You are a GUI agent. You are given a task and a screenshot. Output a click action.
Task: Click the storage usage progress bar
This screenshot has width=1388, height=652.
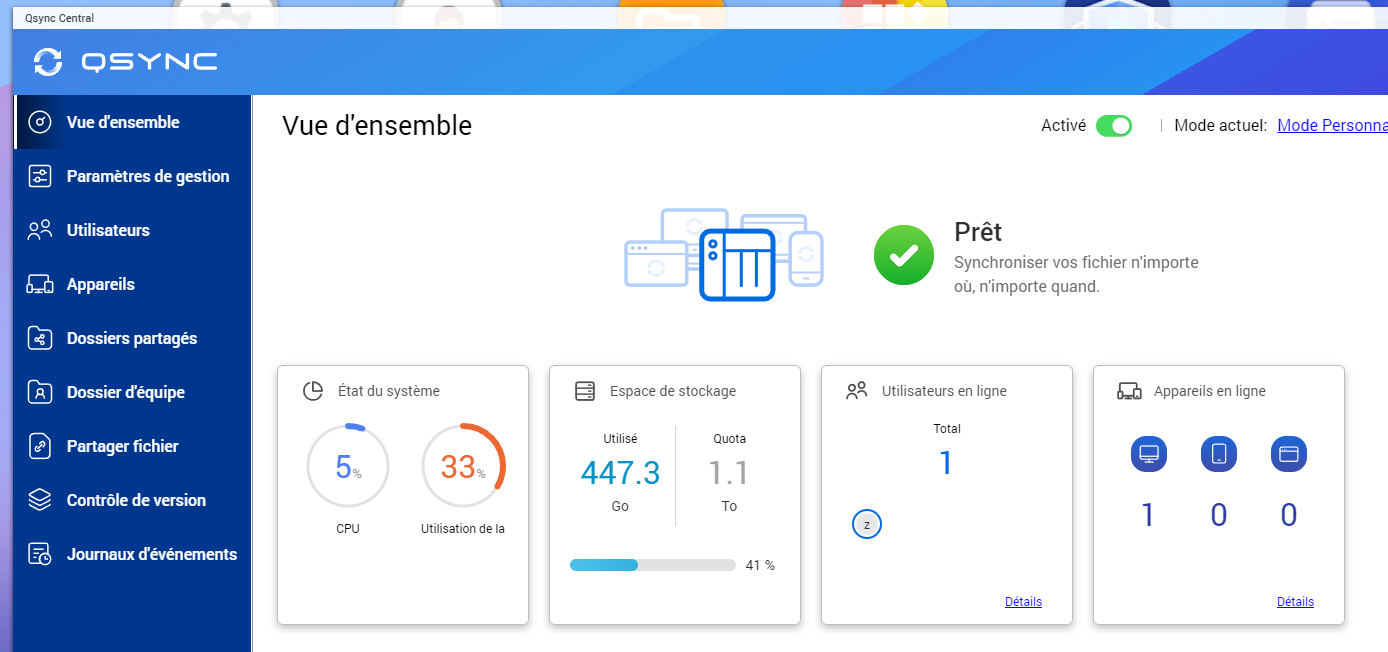pyautogui.click(x=652, y=565)
